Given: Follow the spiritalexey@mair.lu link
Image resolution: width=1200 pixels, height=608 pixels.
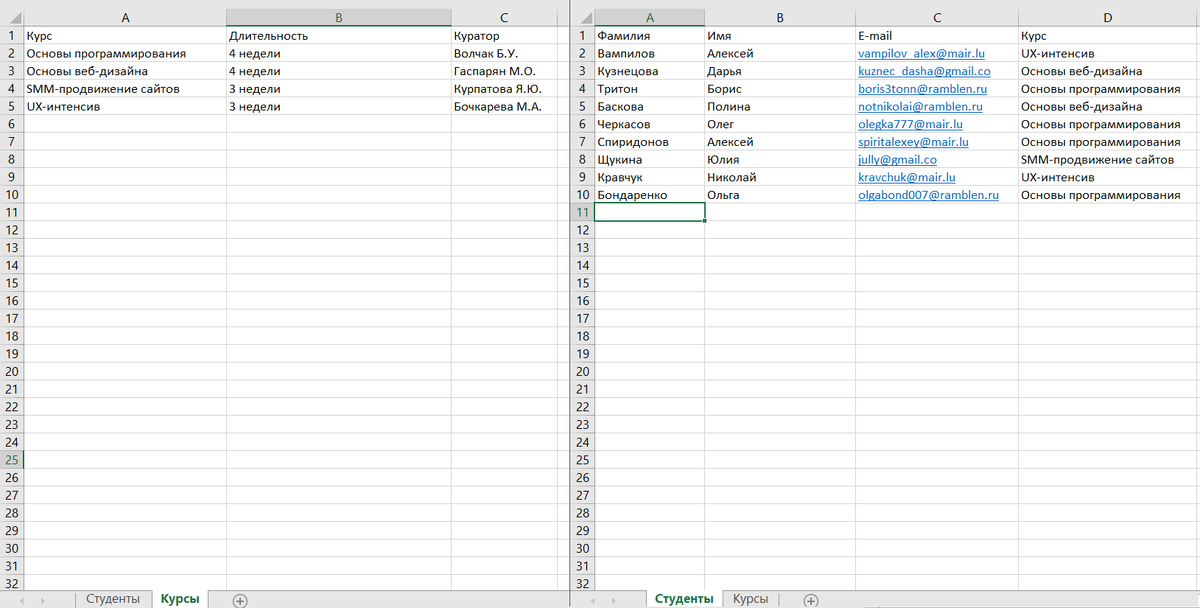Looking at the screenshot, I should [x=913, y=142].
